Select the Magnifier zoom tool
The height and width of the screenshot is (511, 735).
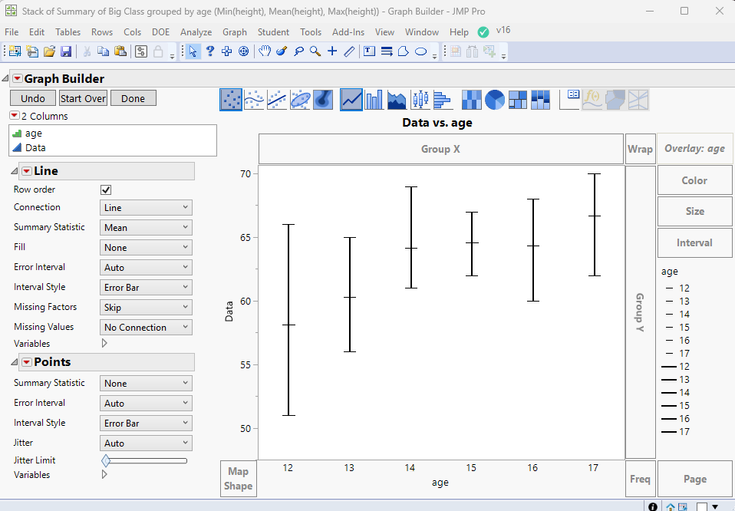pos(315,51)
